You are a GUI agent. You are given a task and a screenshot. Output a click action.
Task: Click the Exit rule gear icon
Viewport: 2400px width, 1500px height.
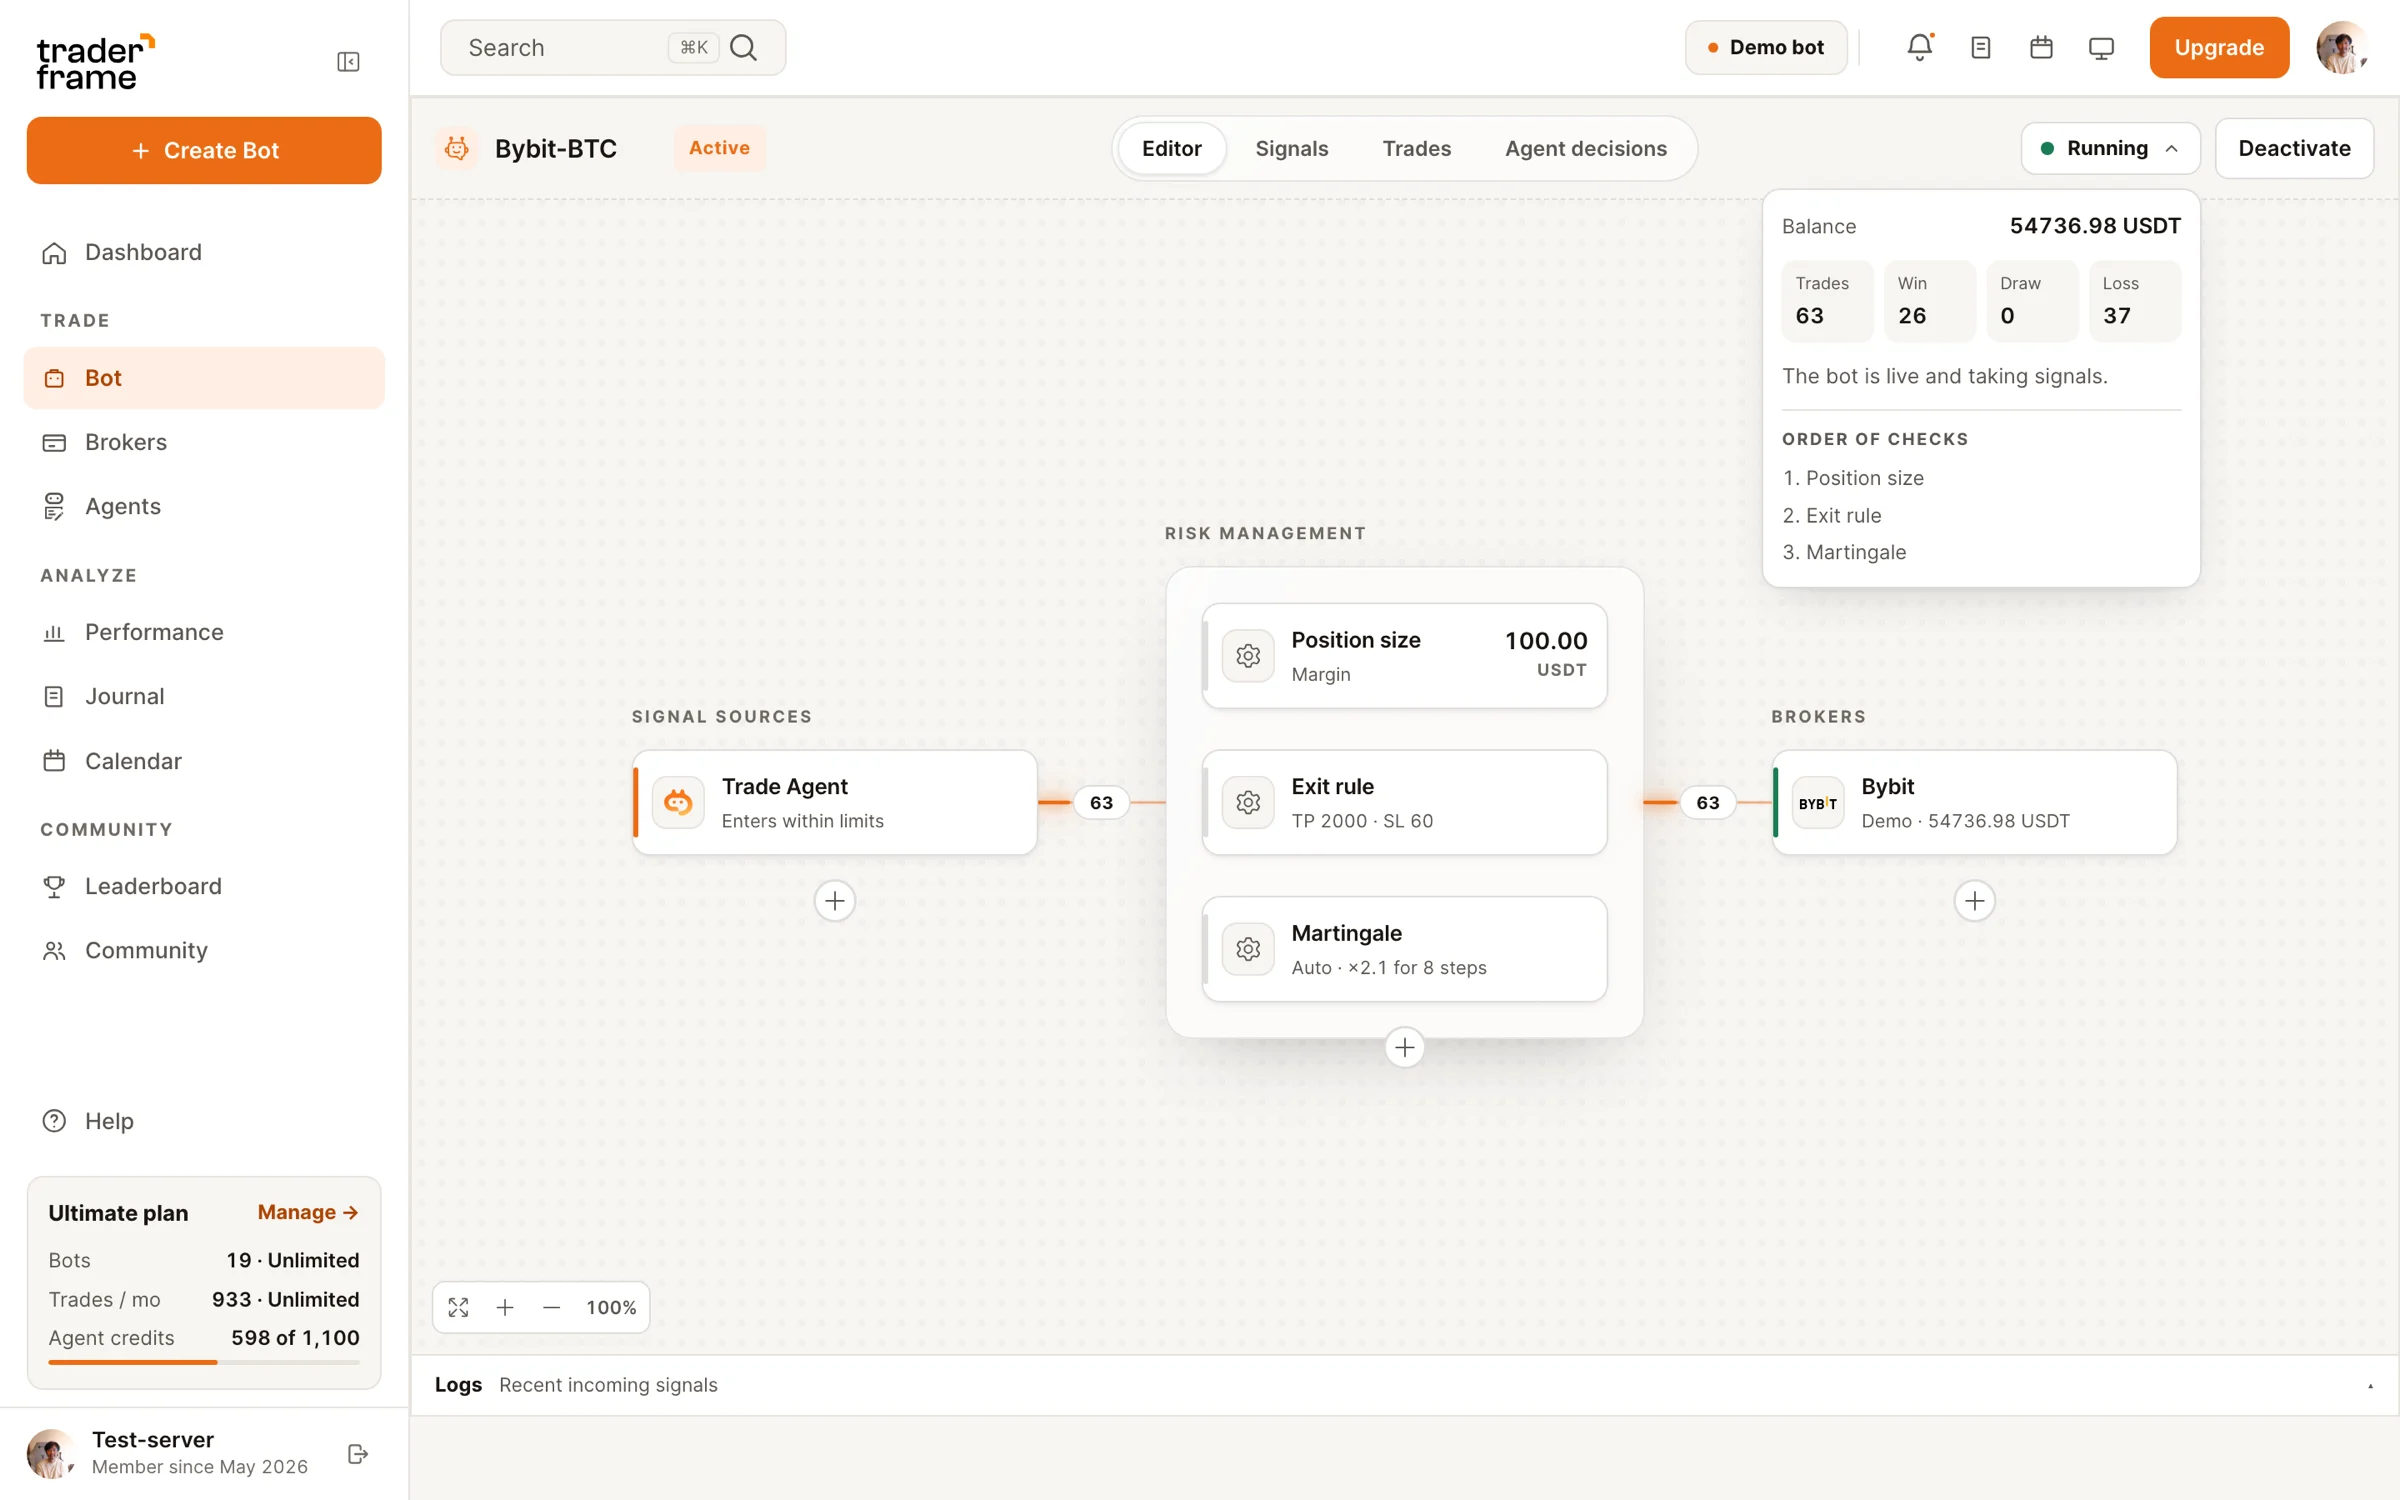[1247, 802]
